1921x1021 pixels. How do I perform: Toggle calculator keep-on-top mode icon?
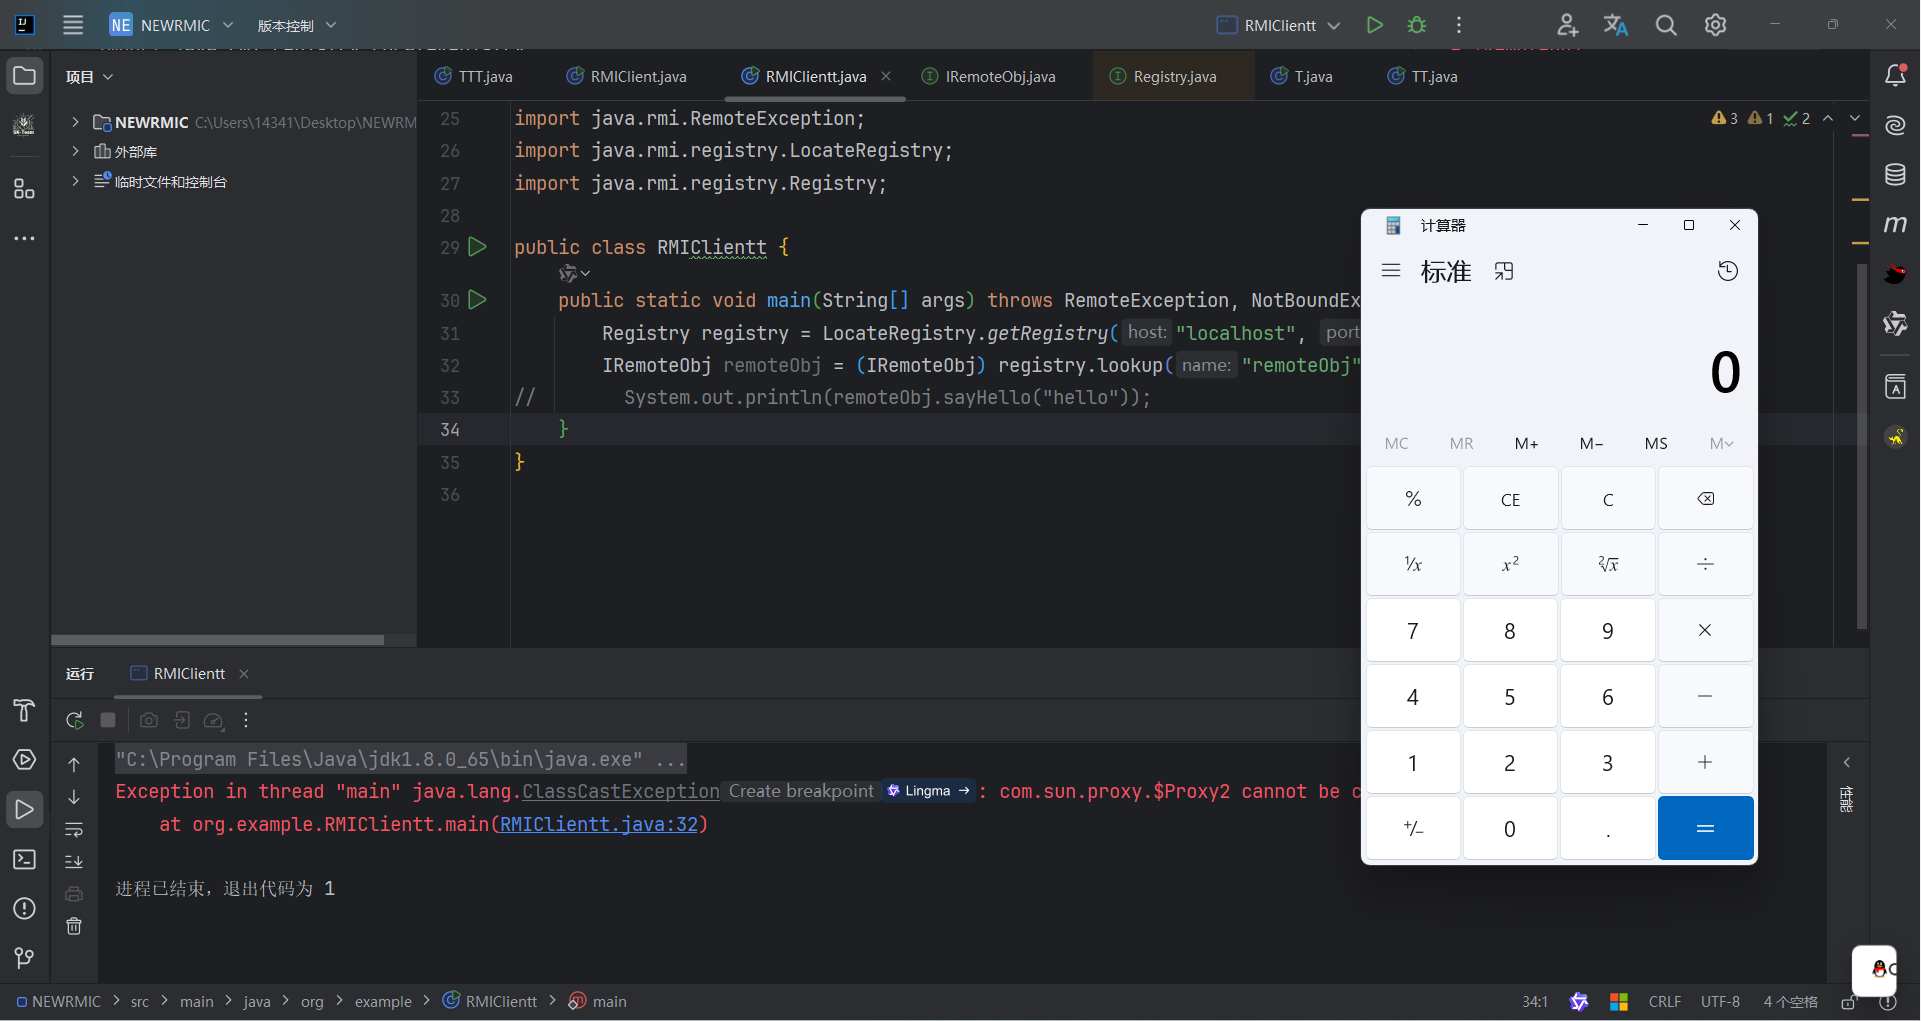1504,271
